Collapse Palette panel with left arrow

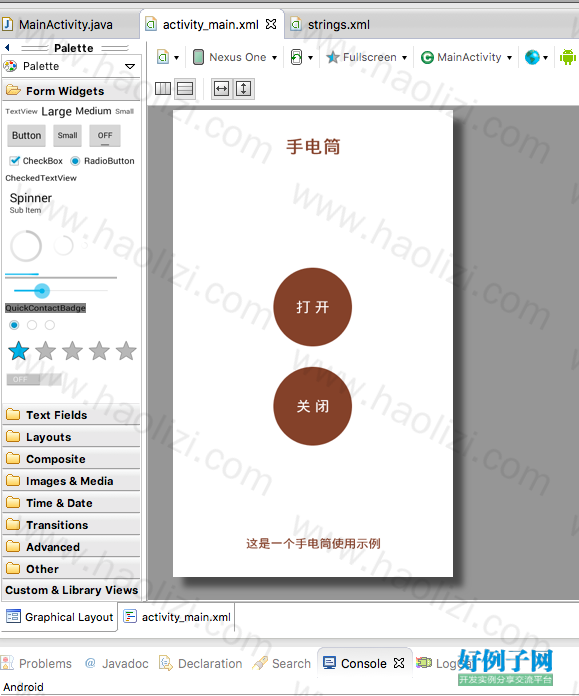point(7,47)
